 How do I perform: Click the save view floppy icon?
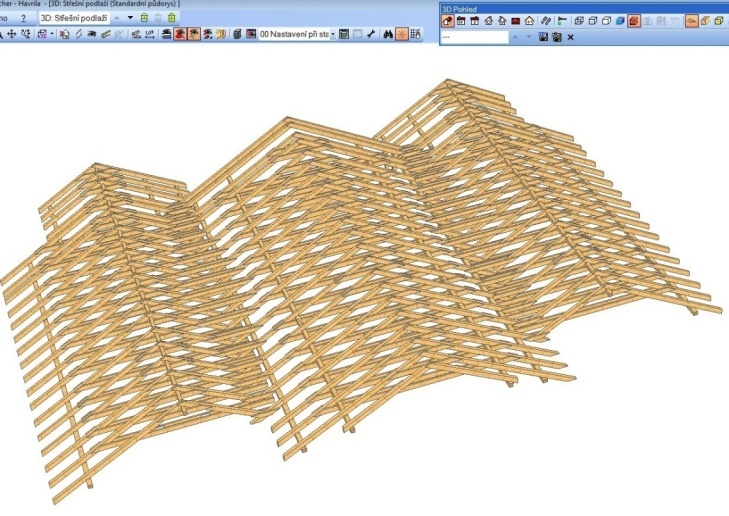543,37
